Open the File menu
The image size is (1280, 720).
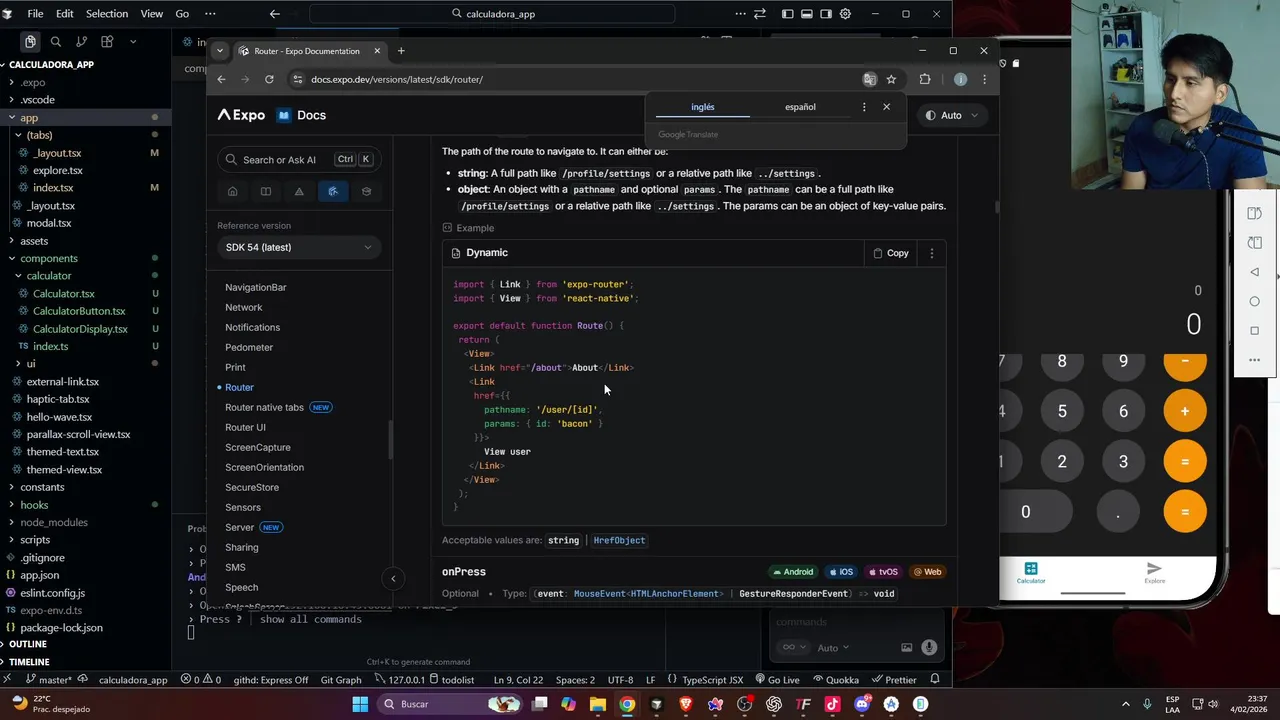click(35, 14)
